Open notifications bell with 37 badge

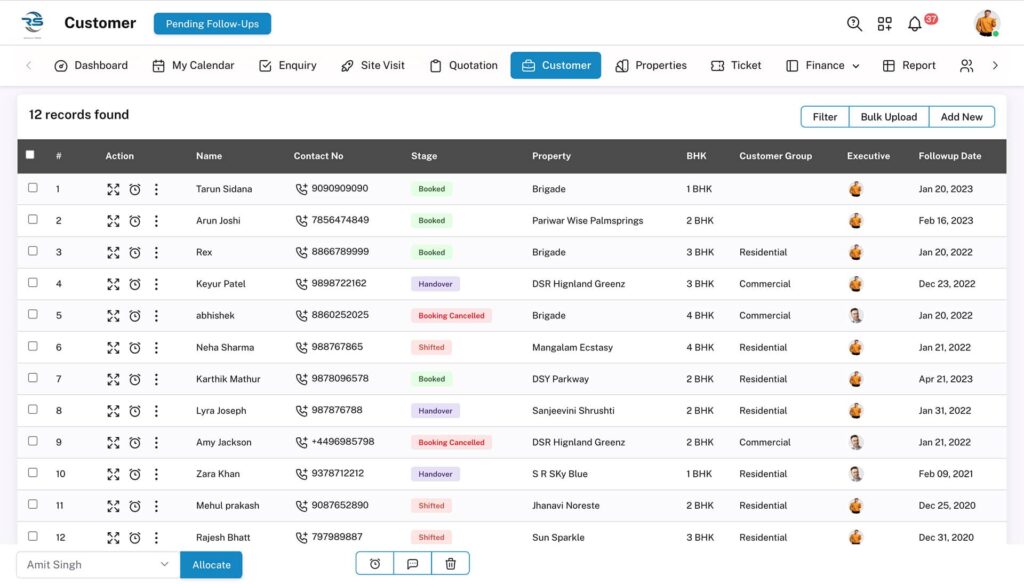pos(915,24)
